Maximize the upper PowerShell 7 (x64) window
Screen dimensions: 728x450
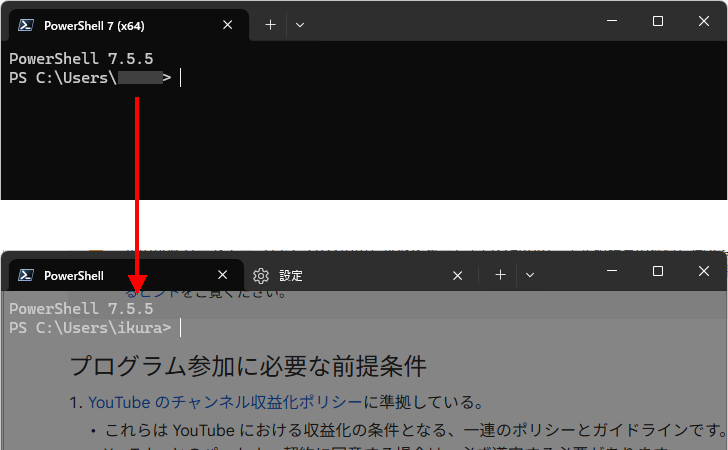658,21
